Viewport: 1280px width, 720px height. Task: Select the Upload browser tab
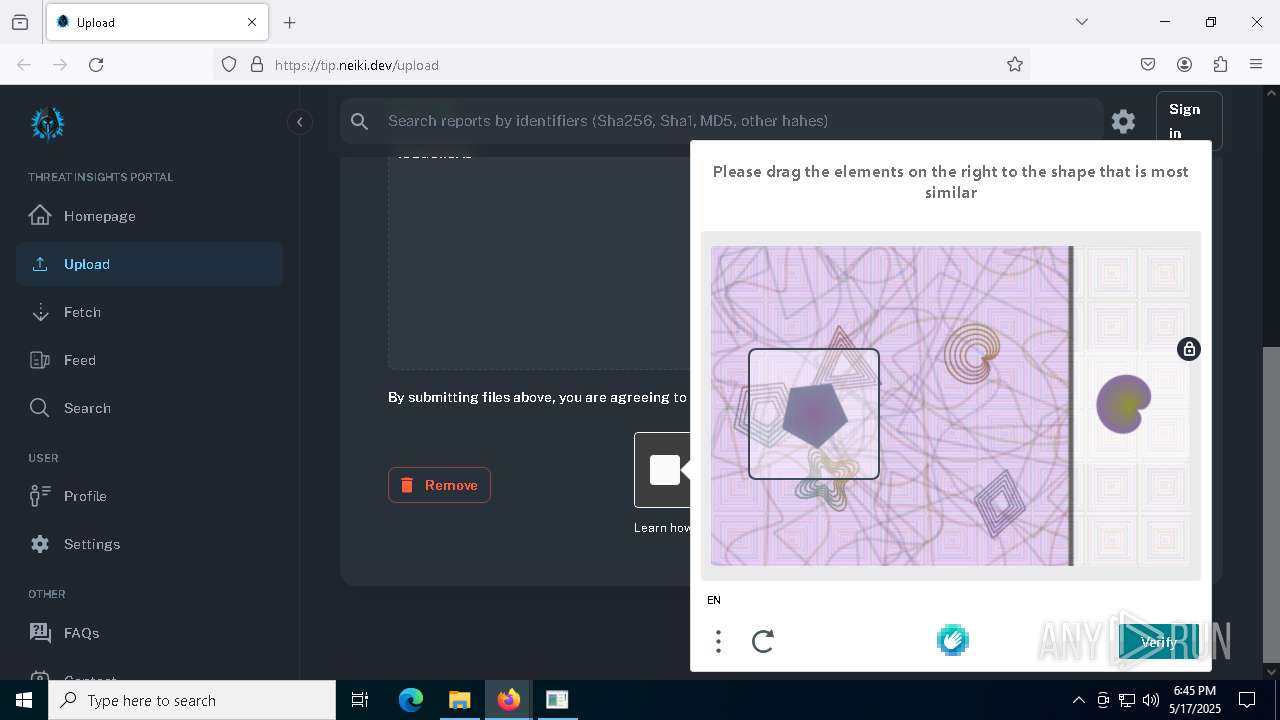coord(156,22)
